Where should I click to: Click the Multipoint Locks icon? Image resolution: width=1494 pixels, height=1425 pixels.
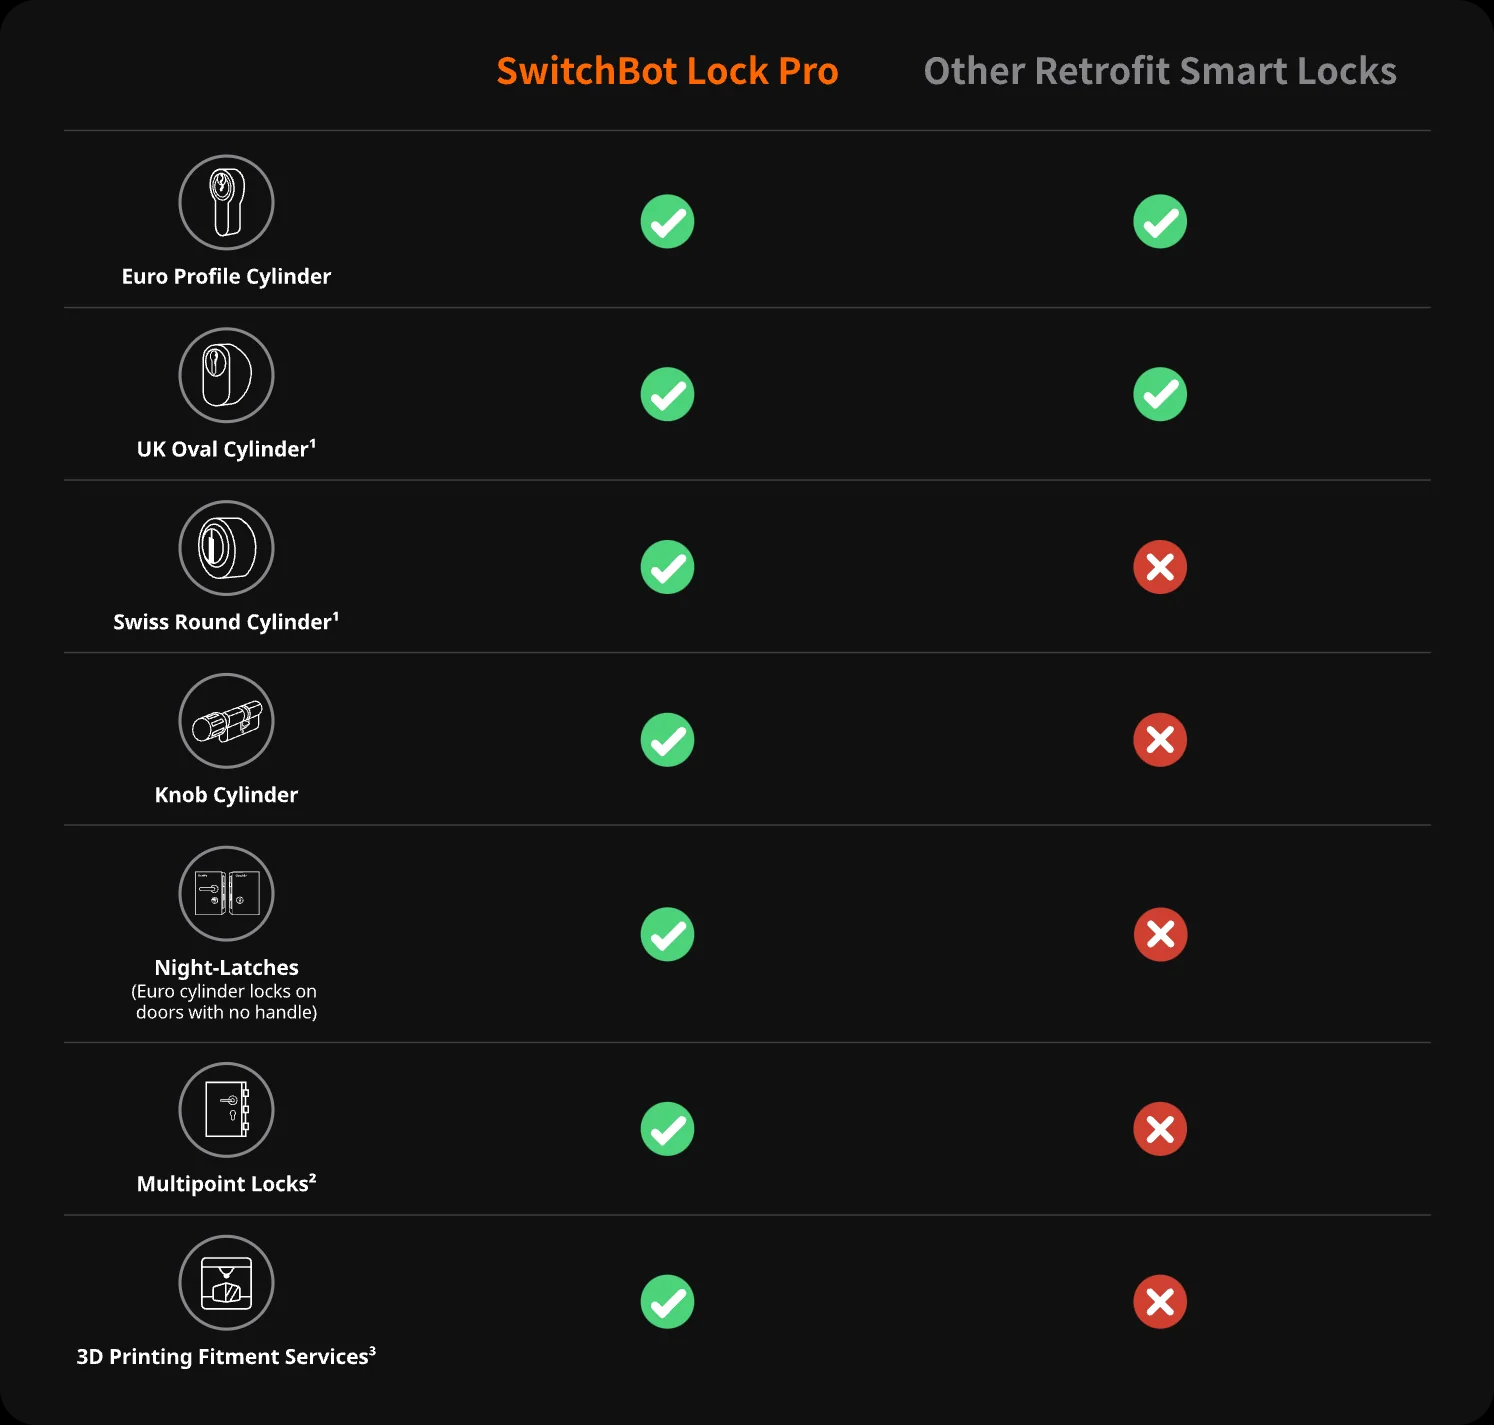click(x=226, y=1110)
